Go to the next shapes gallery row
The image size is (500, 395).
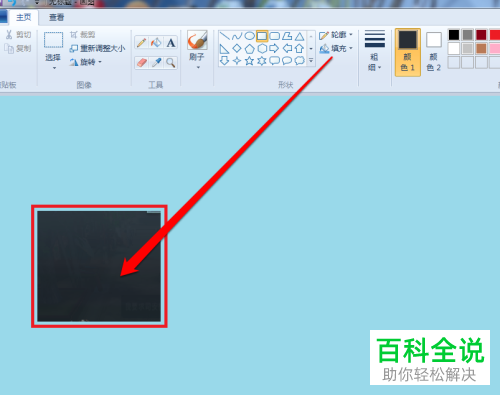click(311, 49)
